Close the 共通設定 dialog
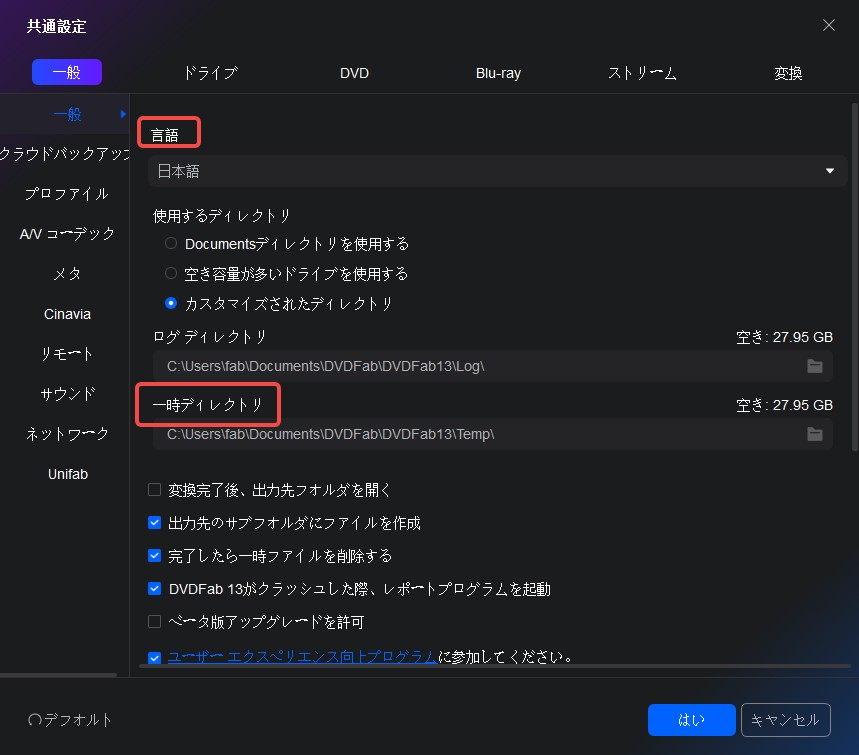 [828, 25]
